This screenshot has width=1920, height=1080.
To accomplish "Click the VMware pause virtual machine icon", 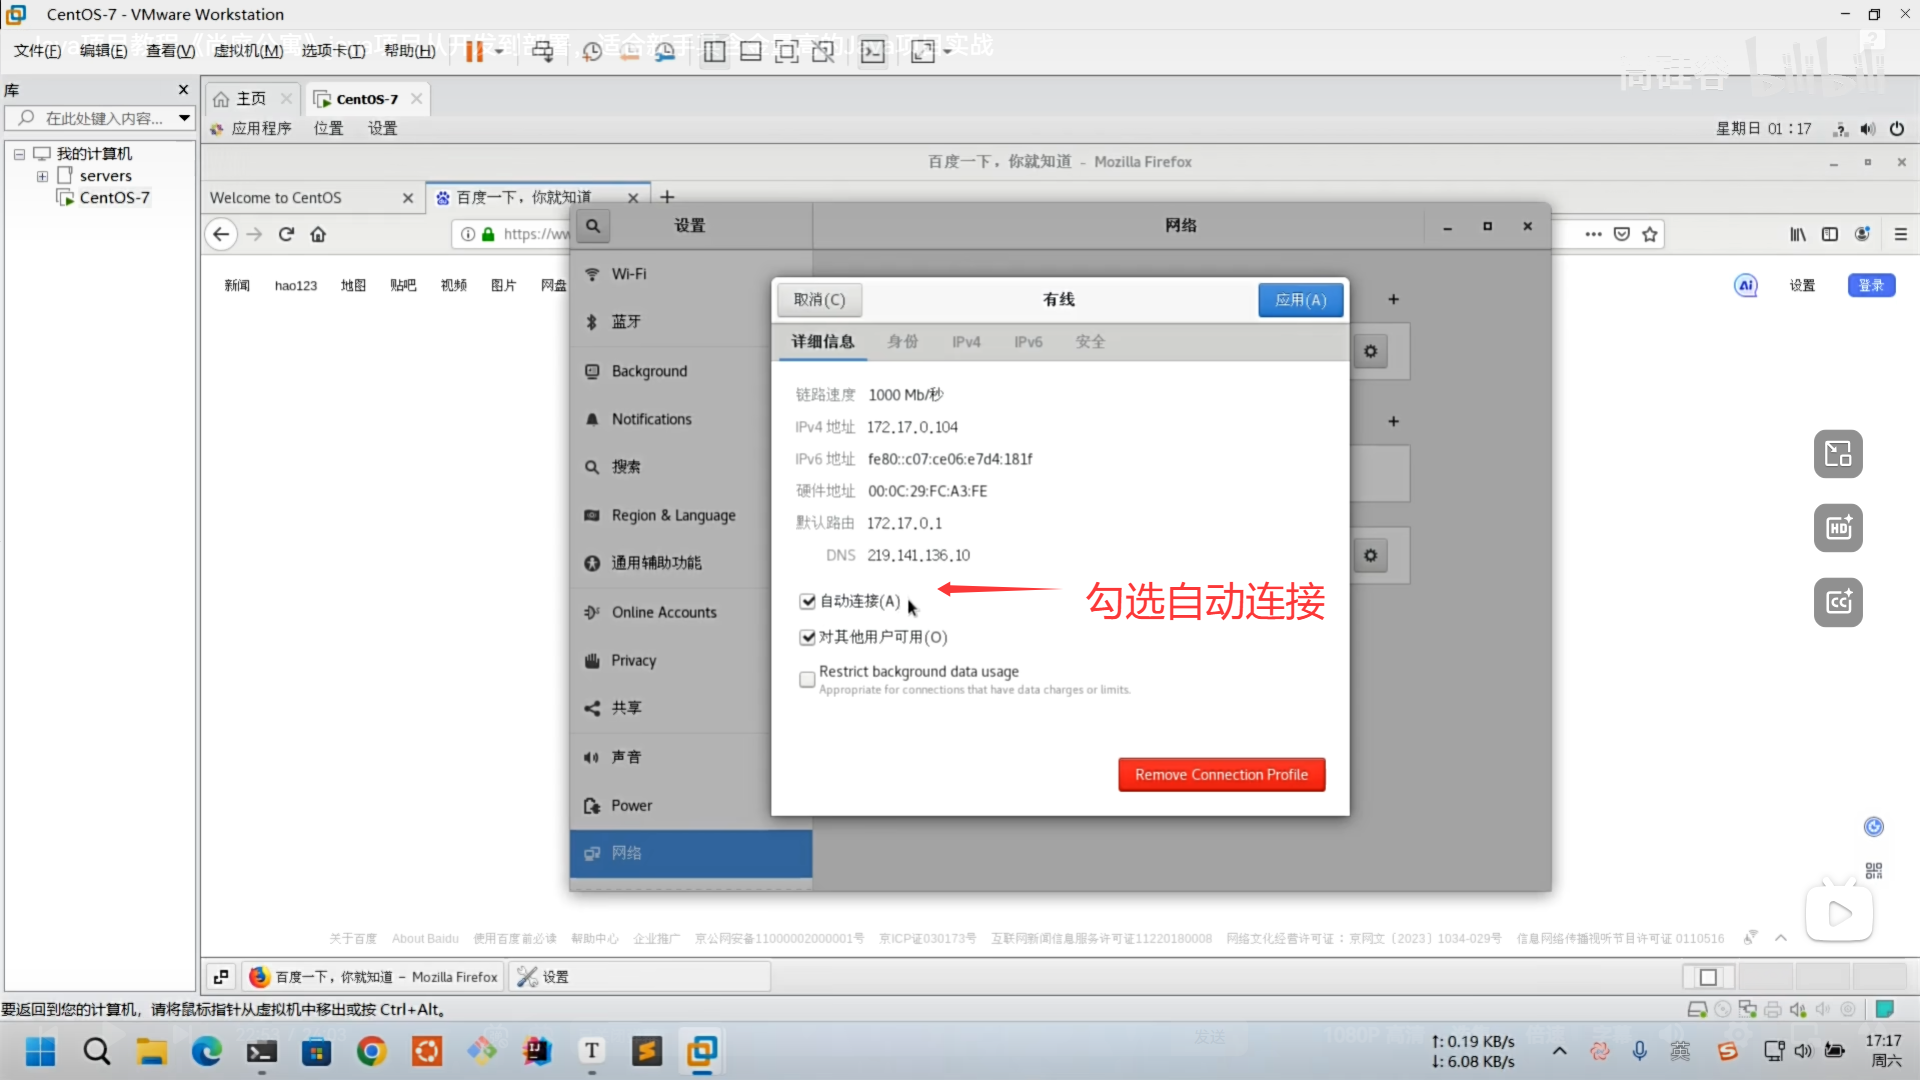I will pyautogui.click(x=474, y=51).
